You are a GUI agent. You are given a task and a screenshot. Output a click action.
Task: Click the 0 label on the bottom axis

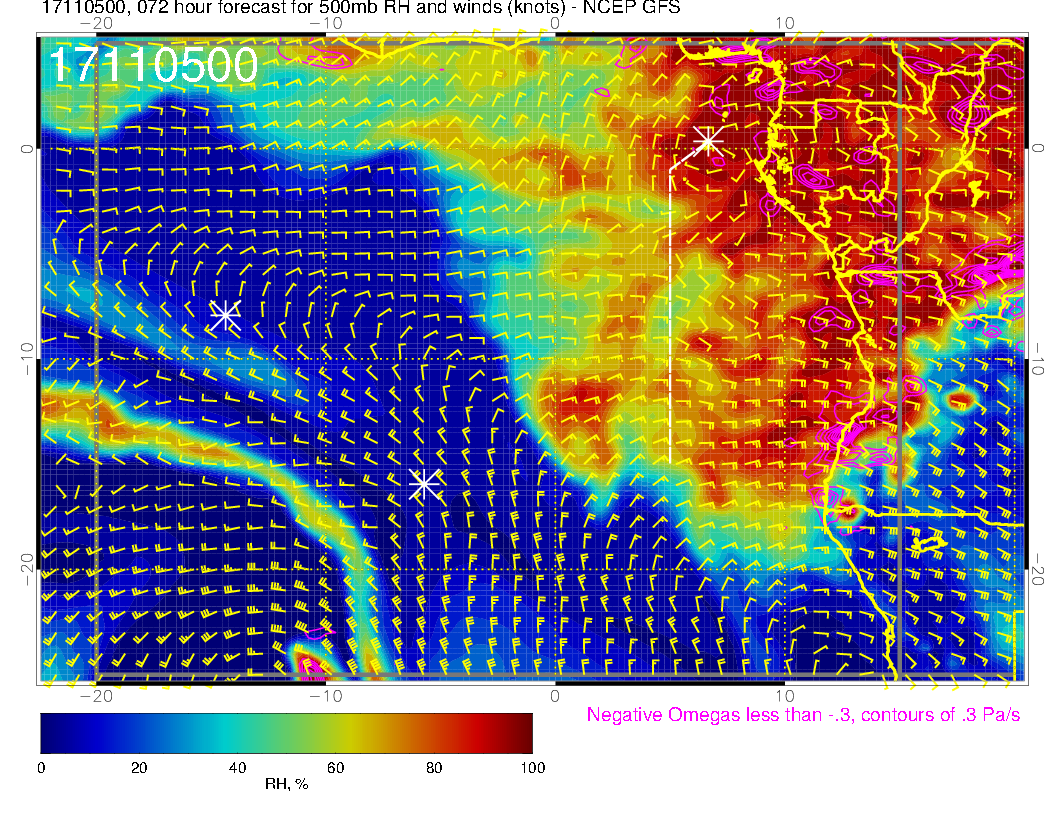[555, 695]
